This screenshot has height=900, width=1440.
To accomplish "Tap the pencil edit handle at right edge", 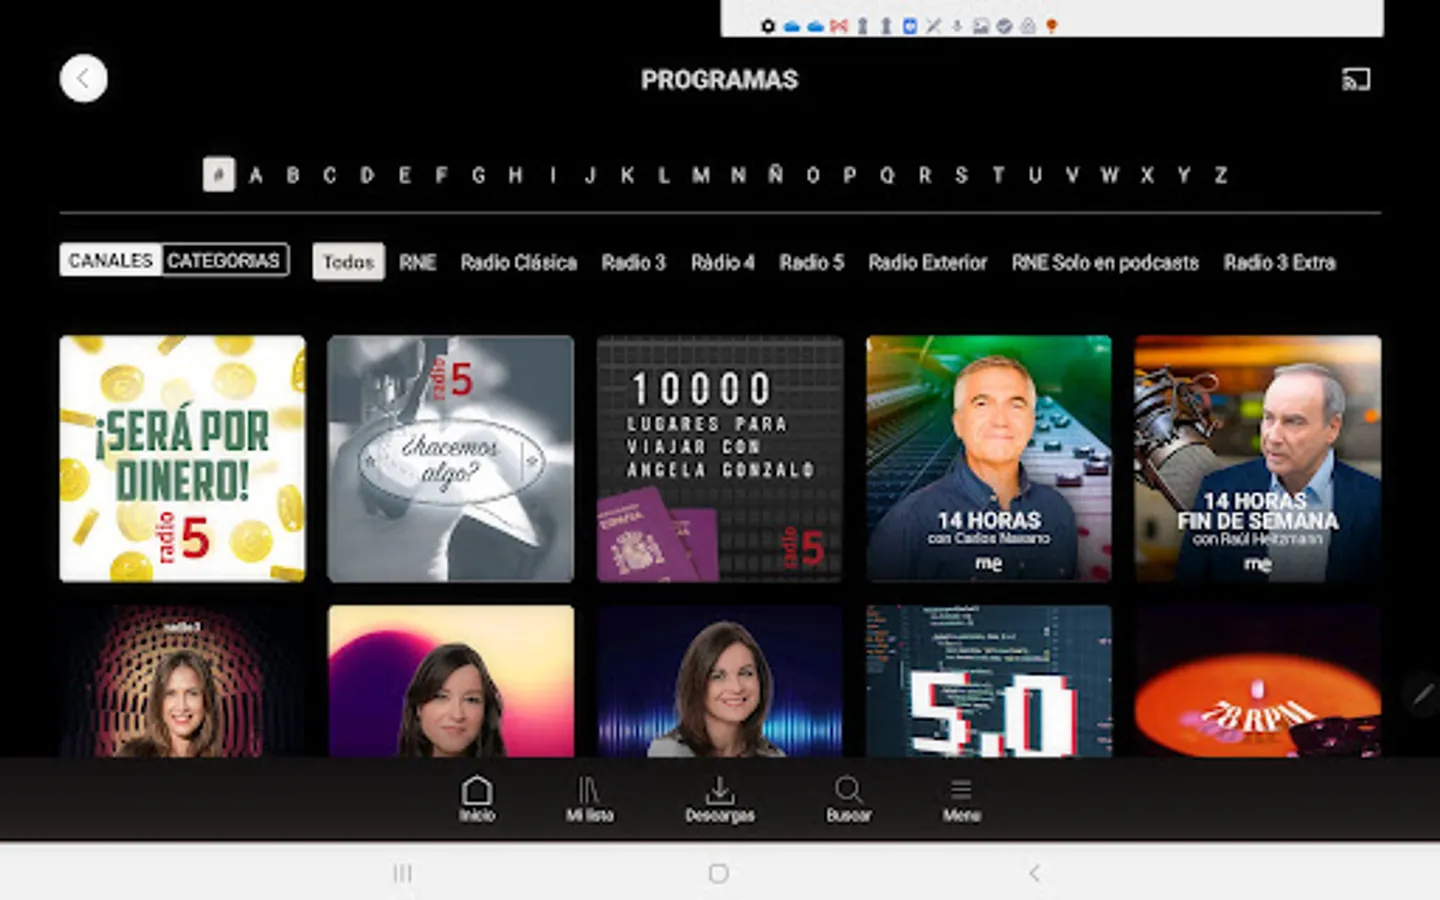I will click(x=1422, y=694).
